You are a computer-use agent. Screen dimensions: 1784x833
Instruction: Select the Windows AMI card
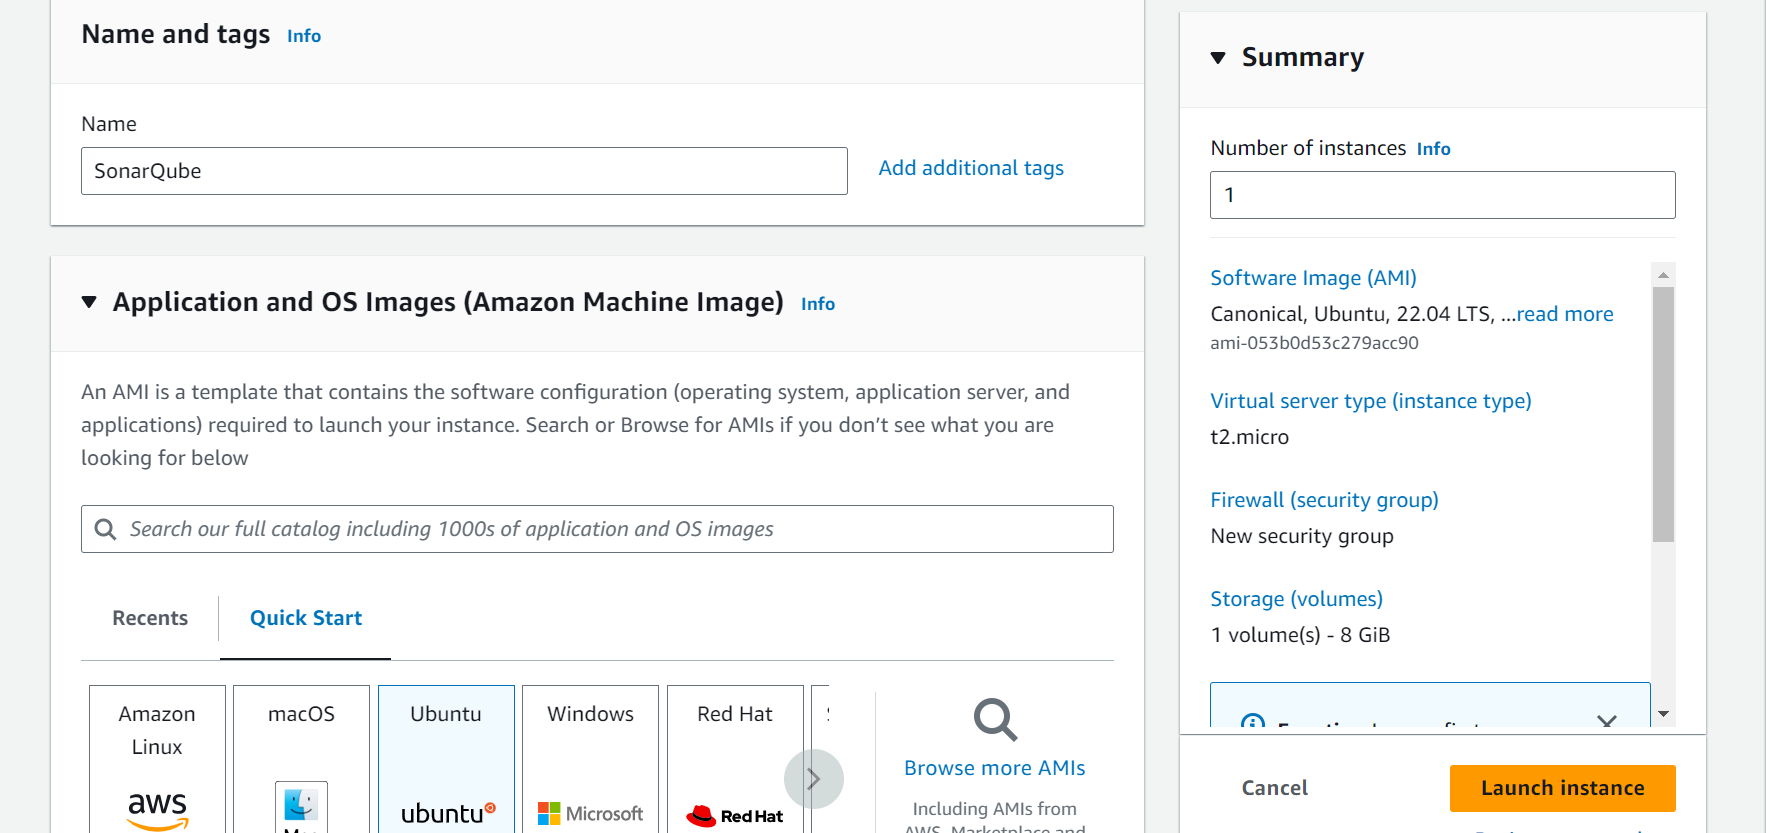click(590, 759)
